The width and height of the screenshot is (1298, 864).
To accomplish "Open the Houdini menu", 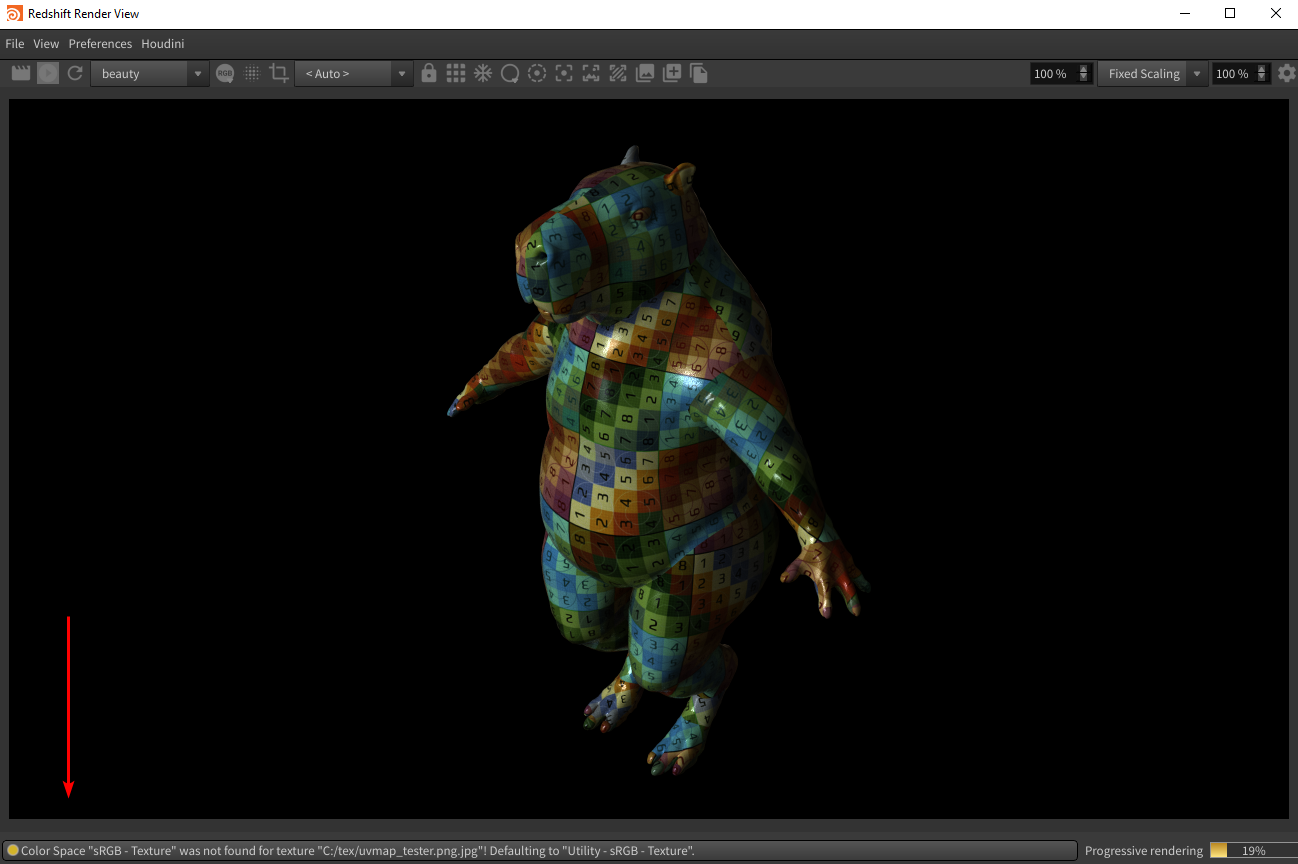I will pyautogui.click(x=163, y=44).
